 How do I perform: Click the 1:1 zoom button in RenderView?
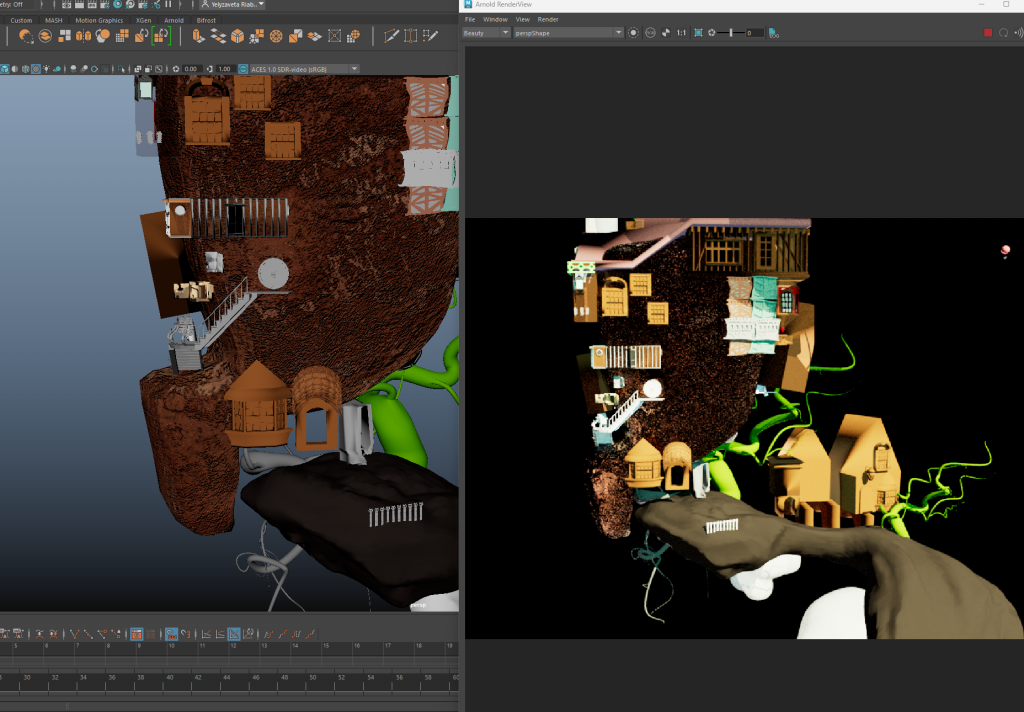coord(681,33)
